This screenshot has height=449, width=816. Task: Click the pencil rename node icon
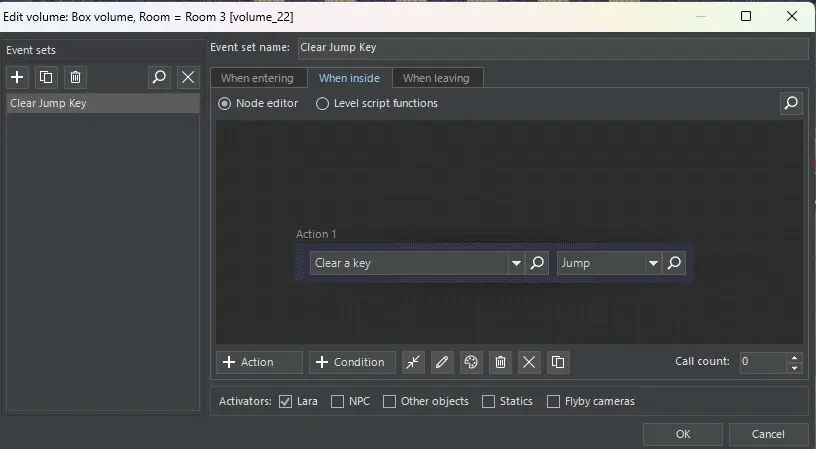coord(442,362)
